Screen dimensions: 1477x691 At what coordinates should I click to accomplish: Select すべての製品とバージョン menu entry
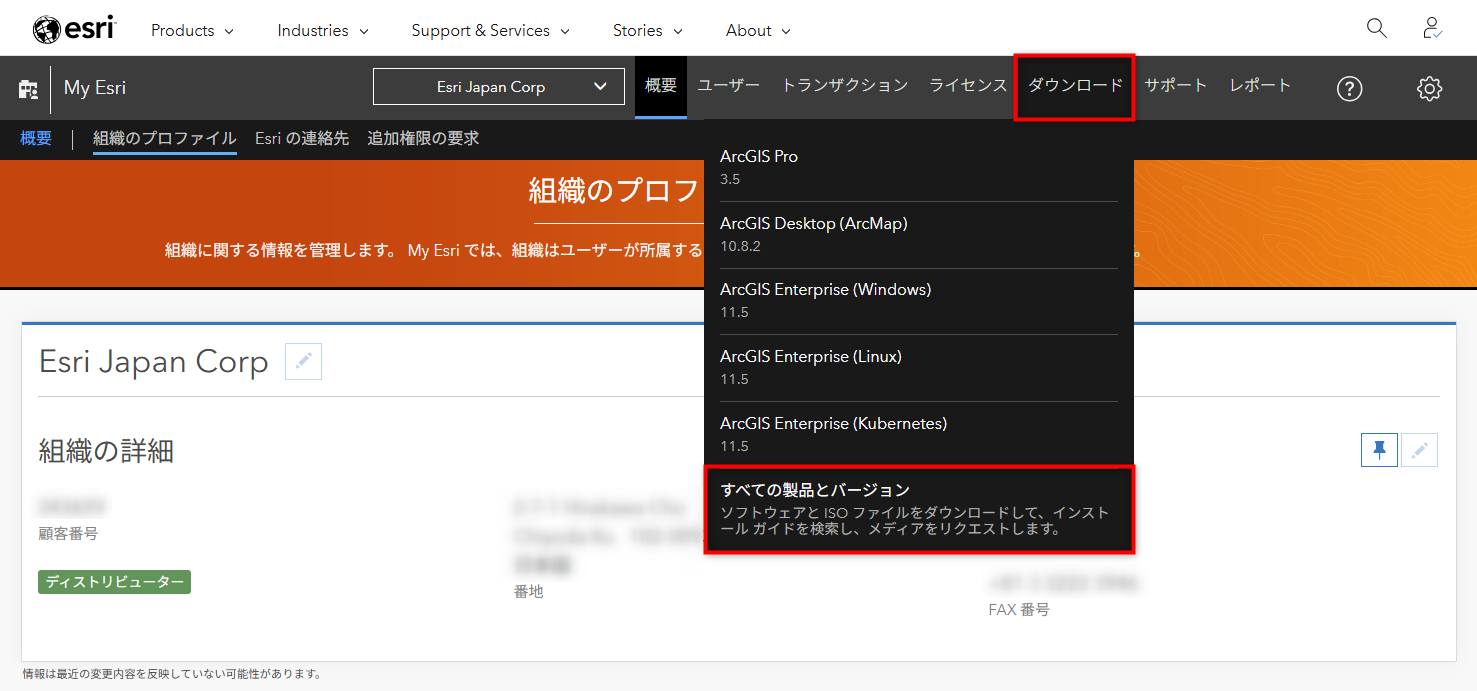pyautogui.click(x=919, y=509)
